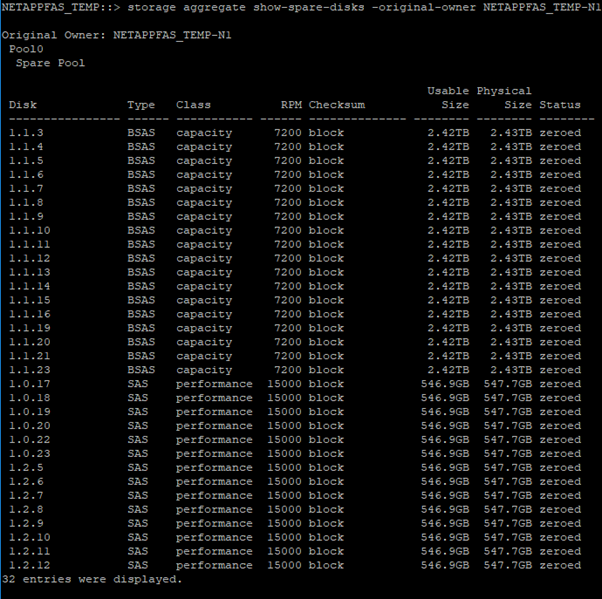Select disk name 1.1.6

click(x=26, y=175)
